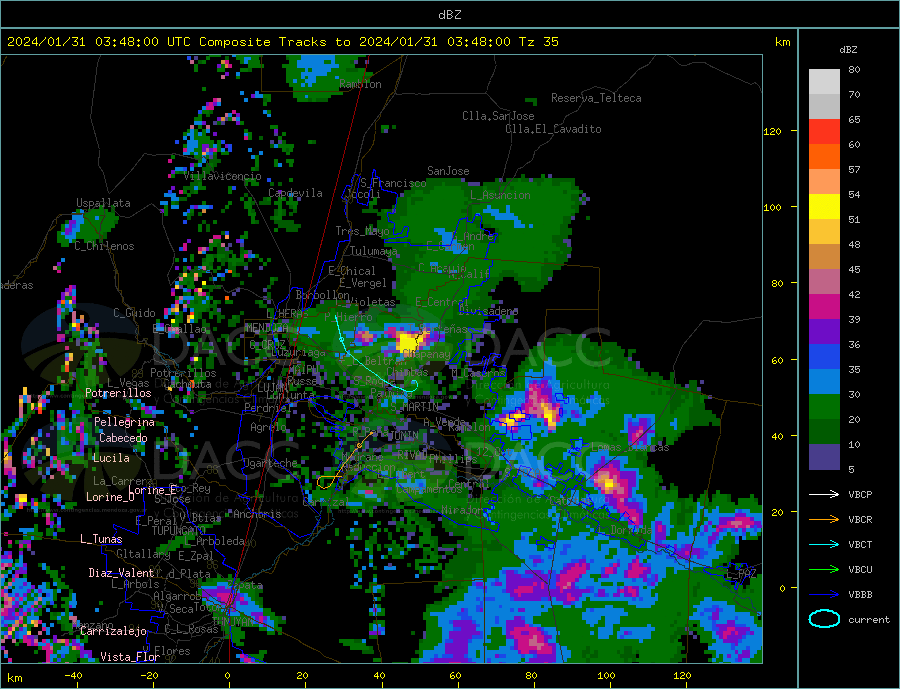Image resolution: width=900 pixels, height=689 pixels.
Task: Click the orange VBCR arrow in legend
Action: (824, 520)
